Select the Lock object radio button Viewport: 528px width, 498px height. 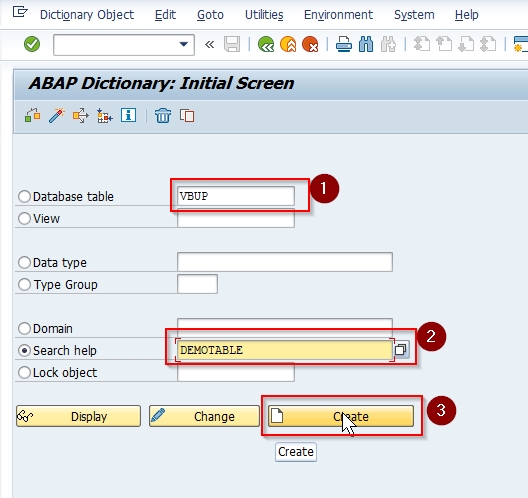pyautogui.click(x=25, y=373)
